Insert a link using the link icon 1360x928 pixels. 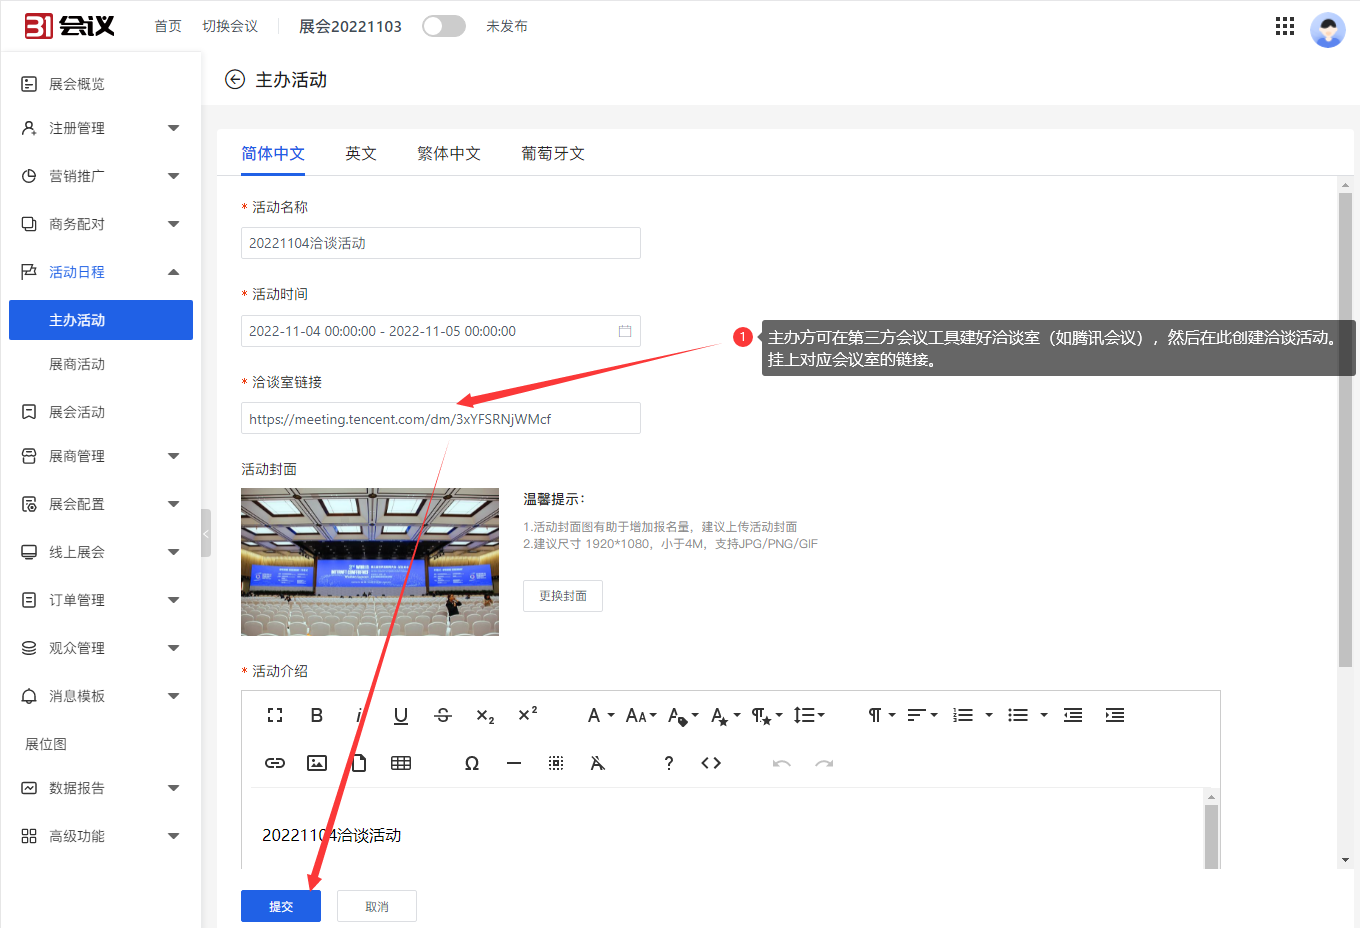coord(275,763)
